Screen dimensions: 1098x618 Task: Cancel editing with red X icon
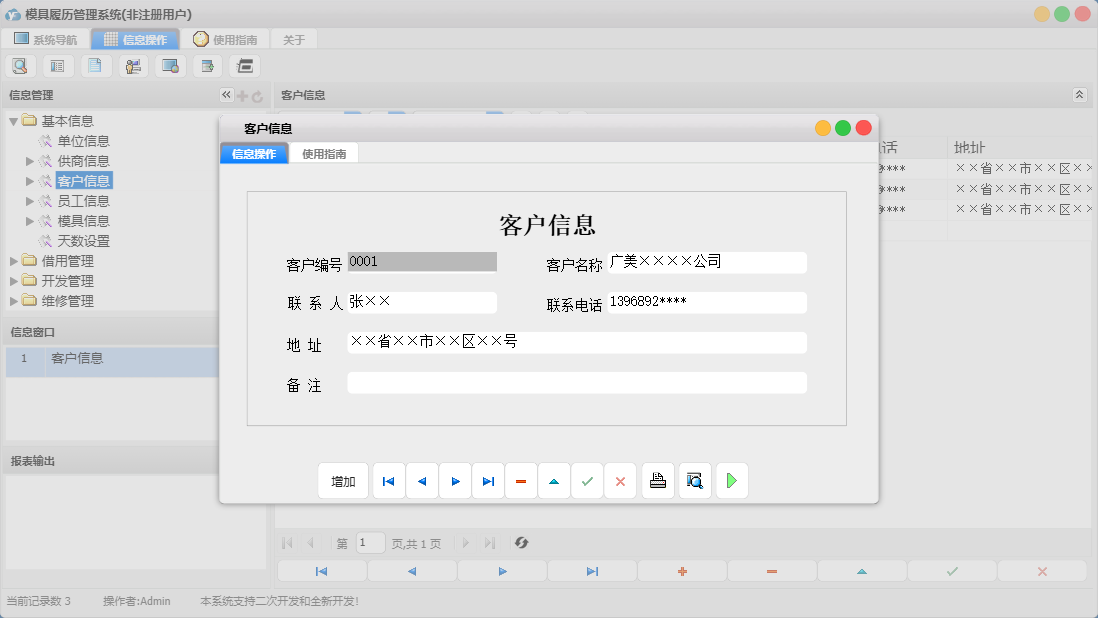(620, 481)
